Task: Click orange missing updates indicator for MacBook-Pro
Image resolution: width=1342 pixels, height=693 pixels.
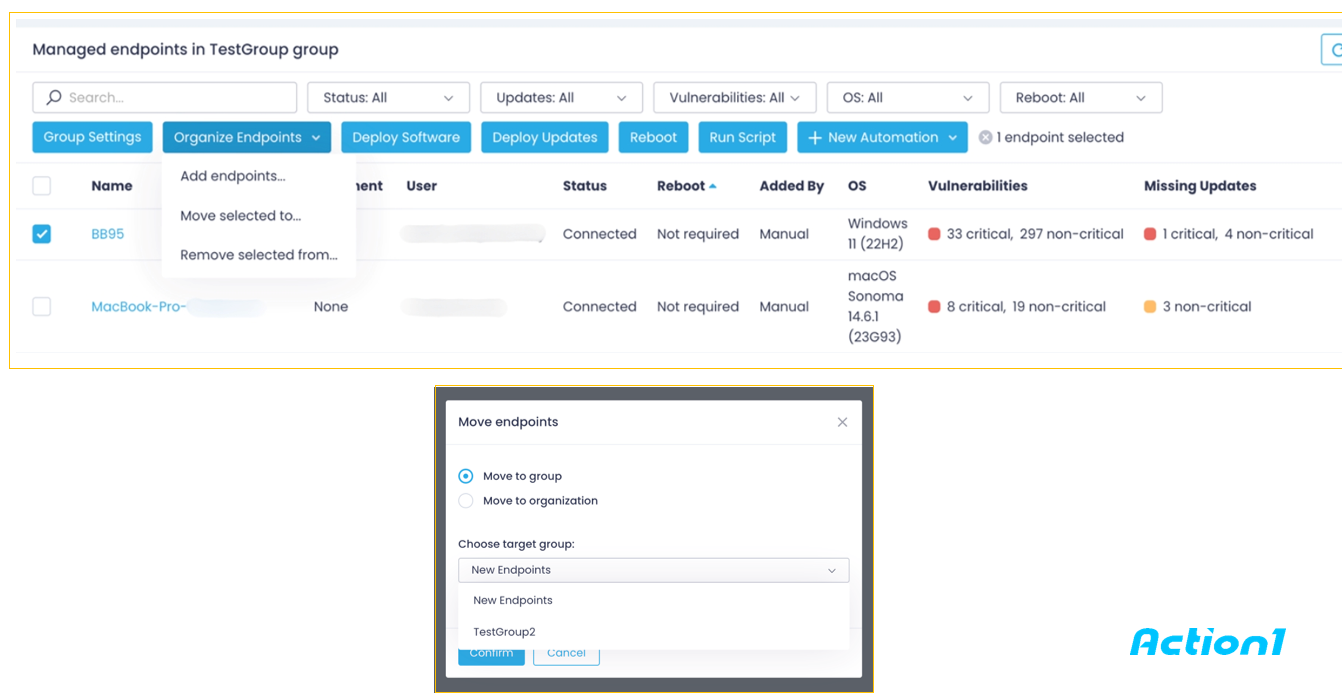Action: tap(1150, 307)
